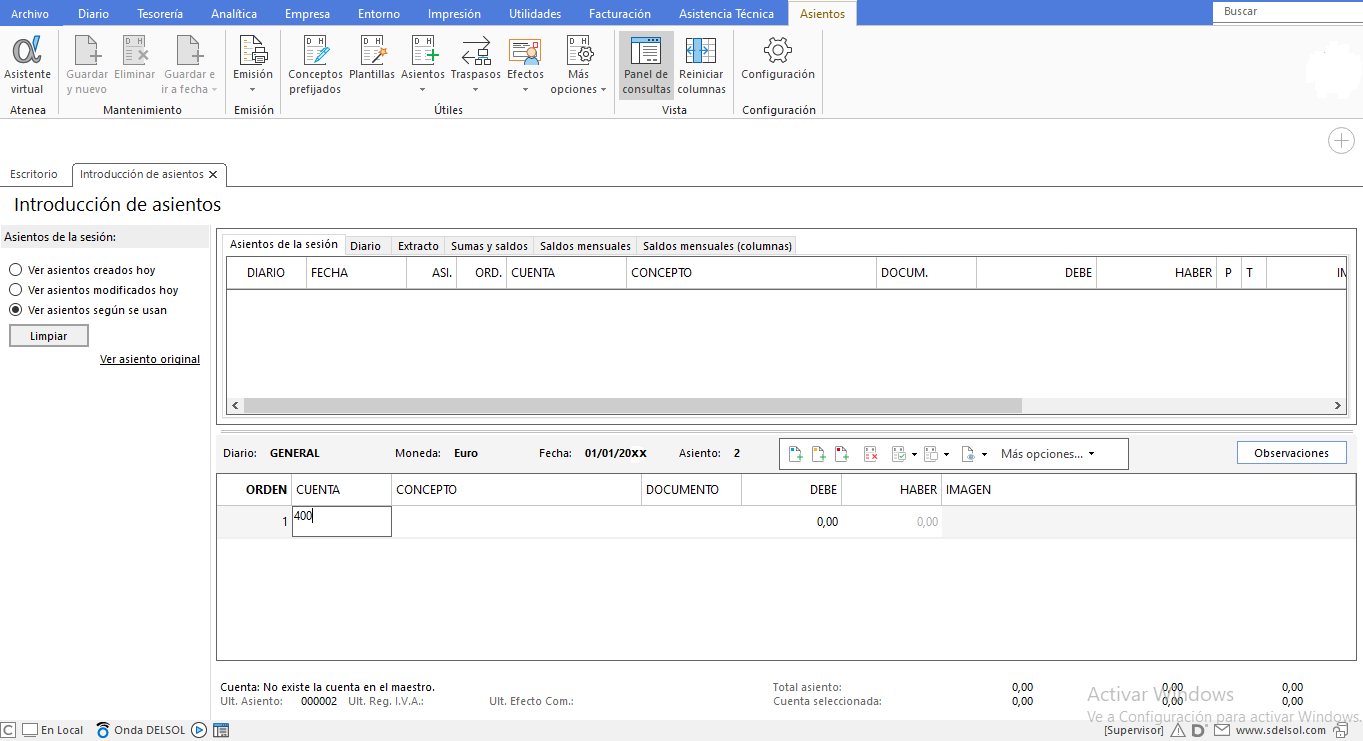Screen dimensions: 1363x741
Task: Click the warning triangle in status bar
Action: [x=1178, y=730]
